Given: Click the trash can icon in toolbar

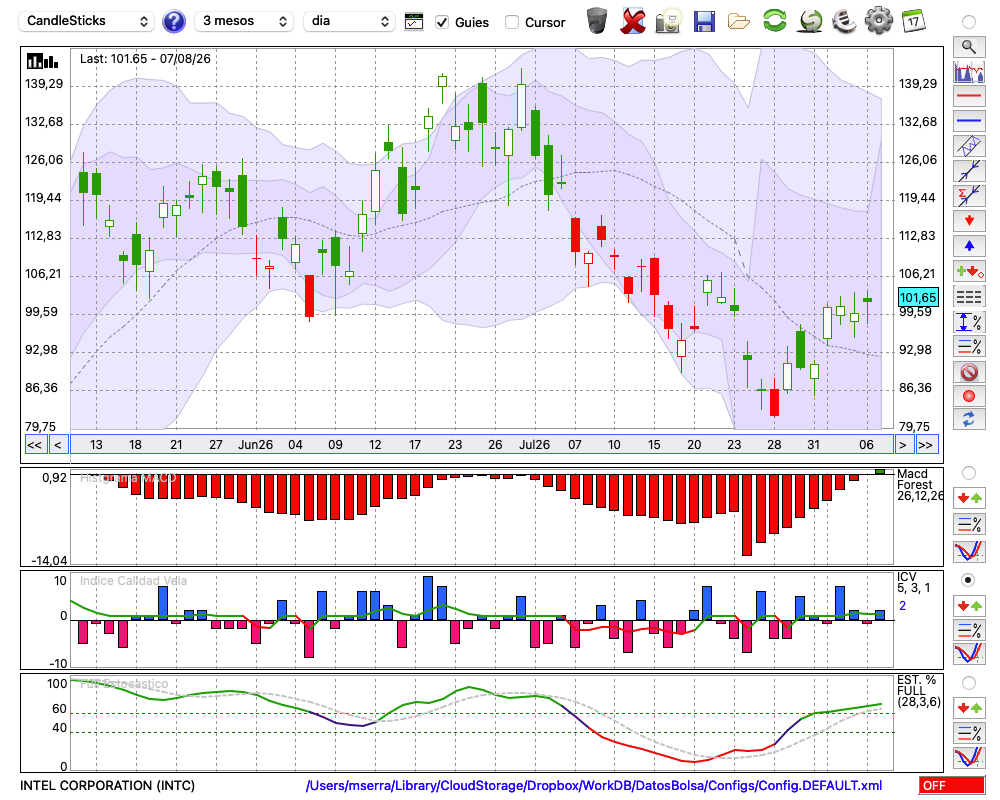Looking at the screenshot, I should 597,21.
